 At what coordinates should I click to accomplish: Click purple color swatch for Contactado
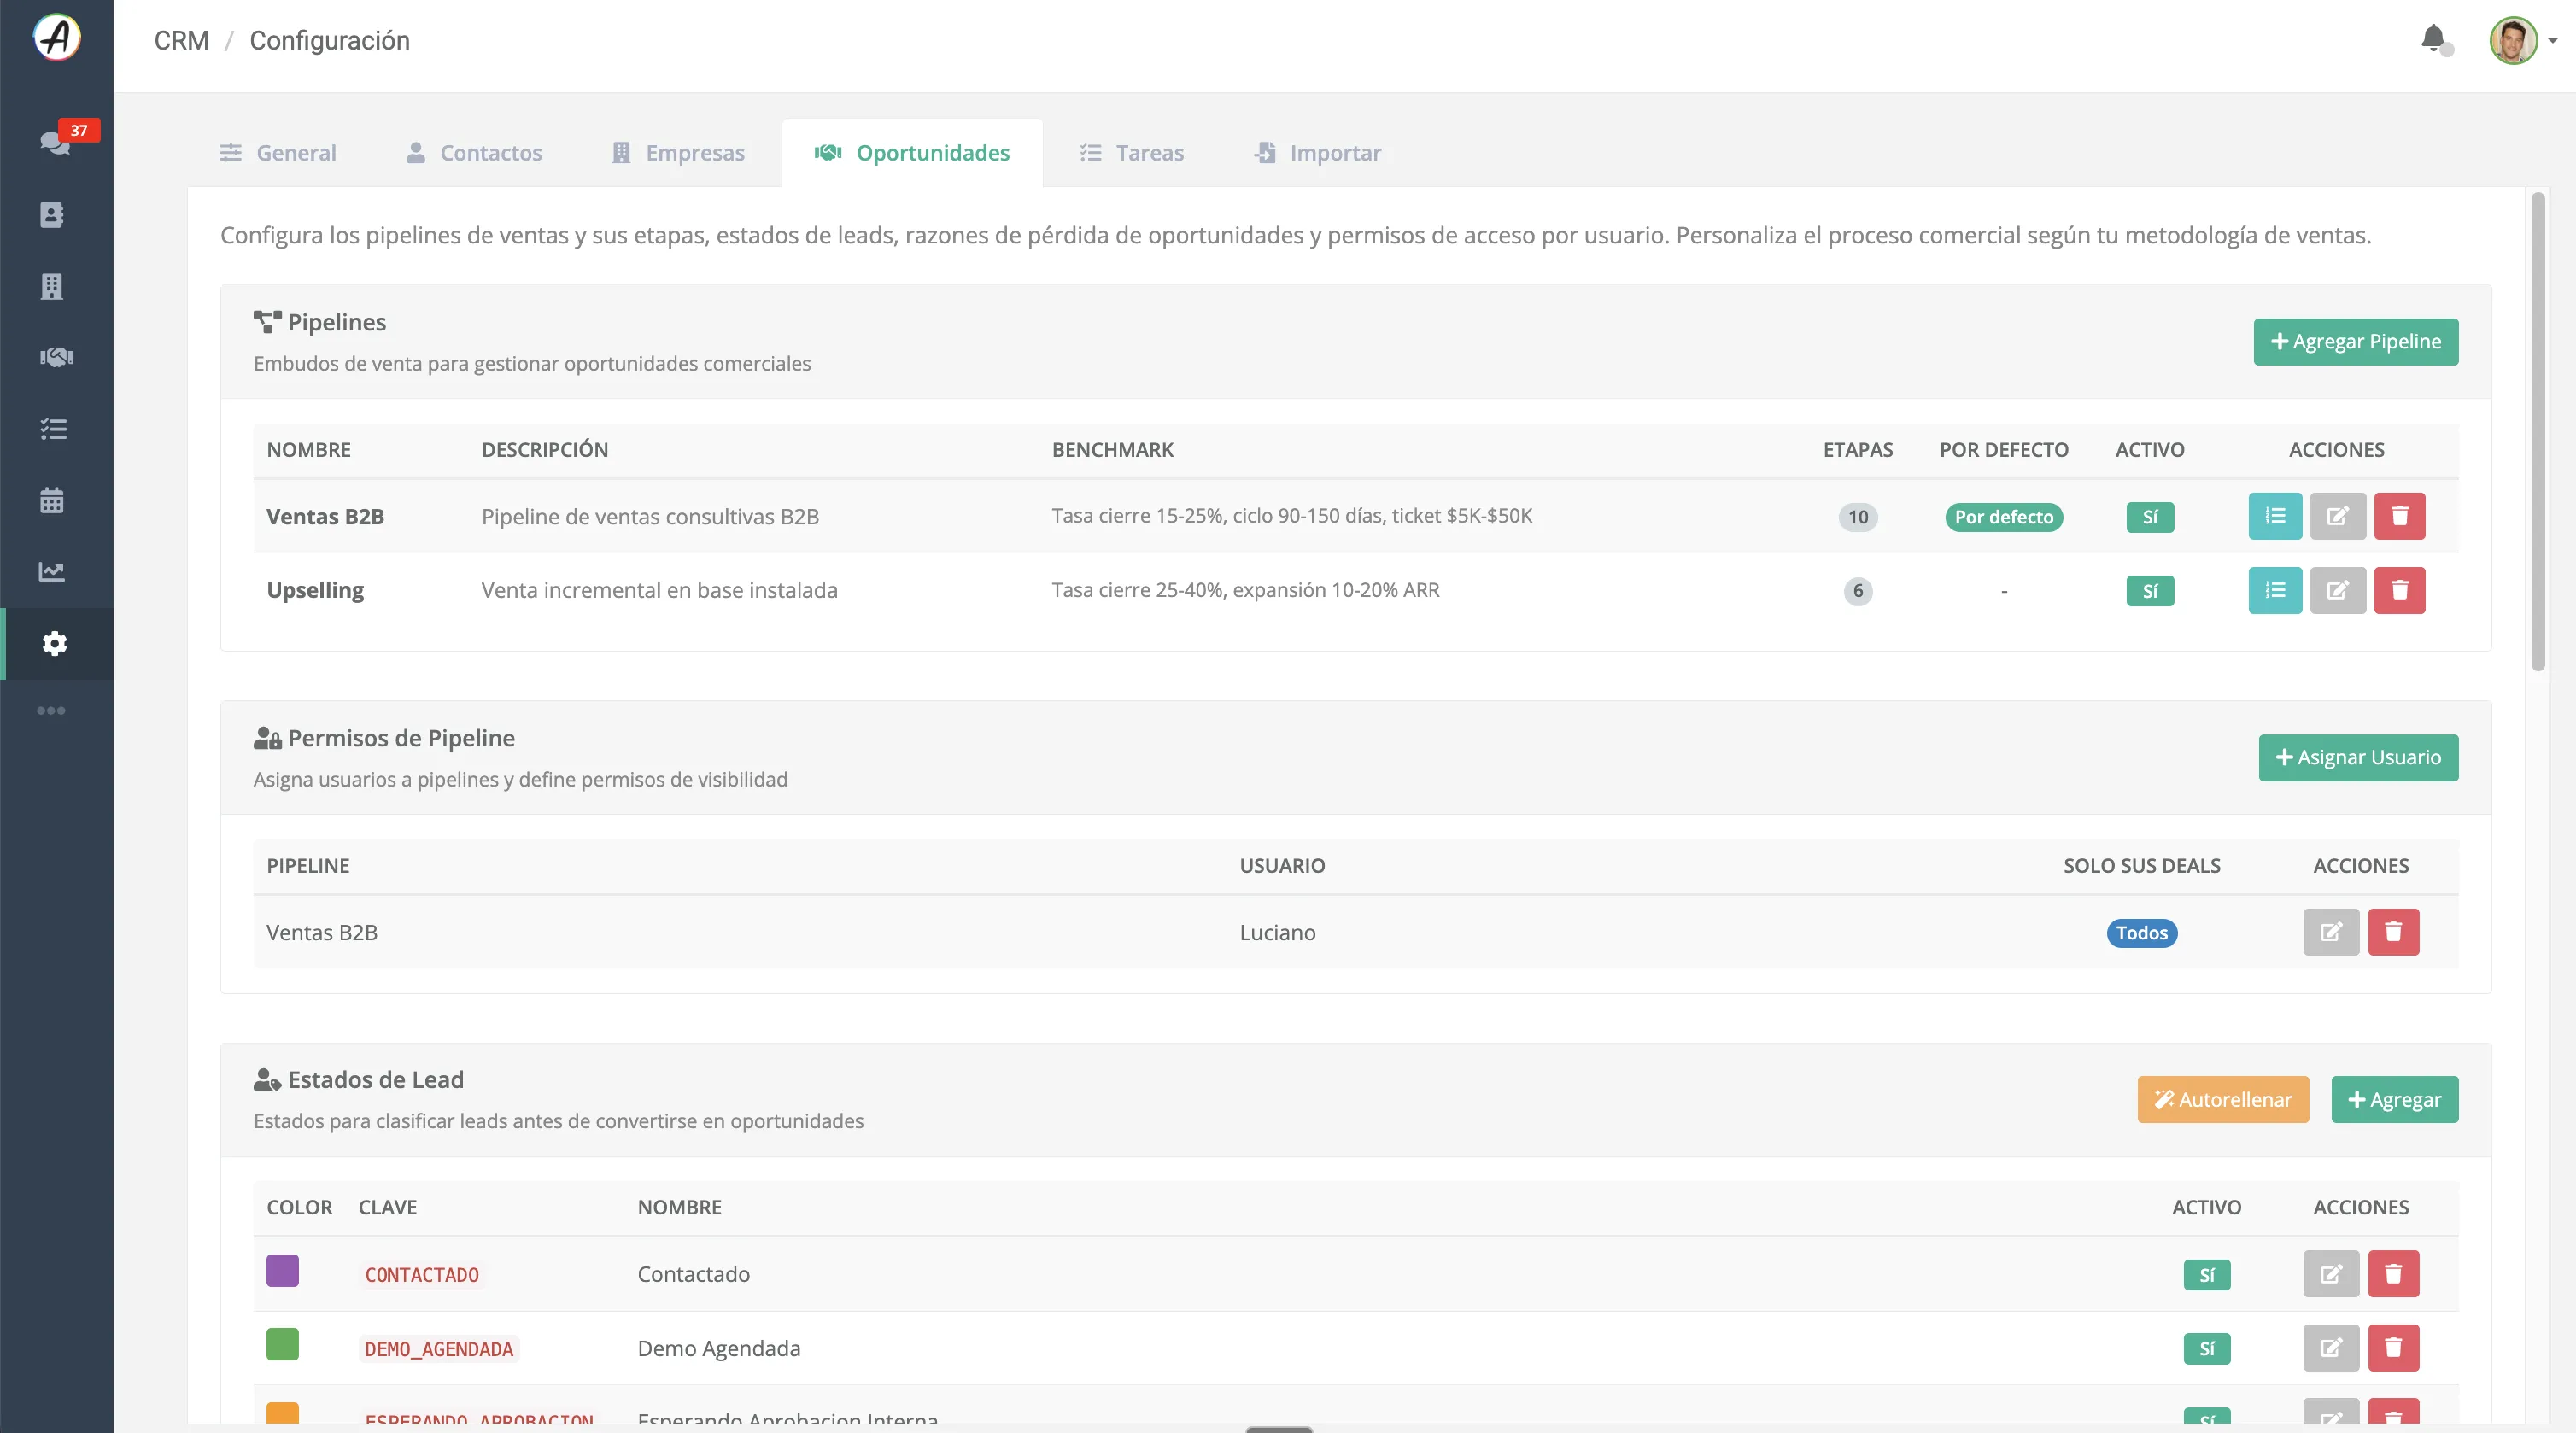282,1271
